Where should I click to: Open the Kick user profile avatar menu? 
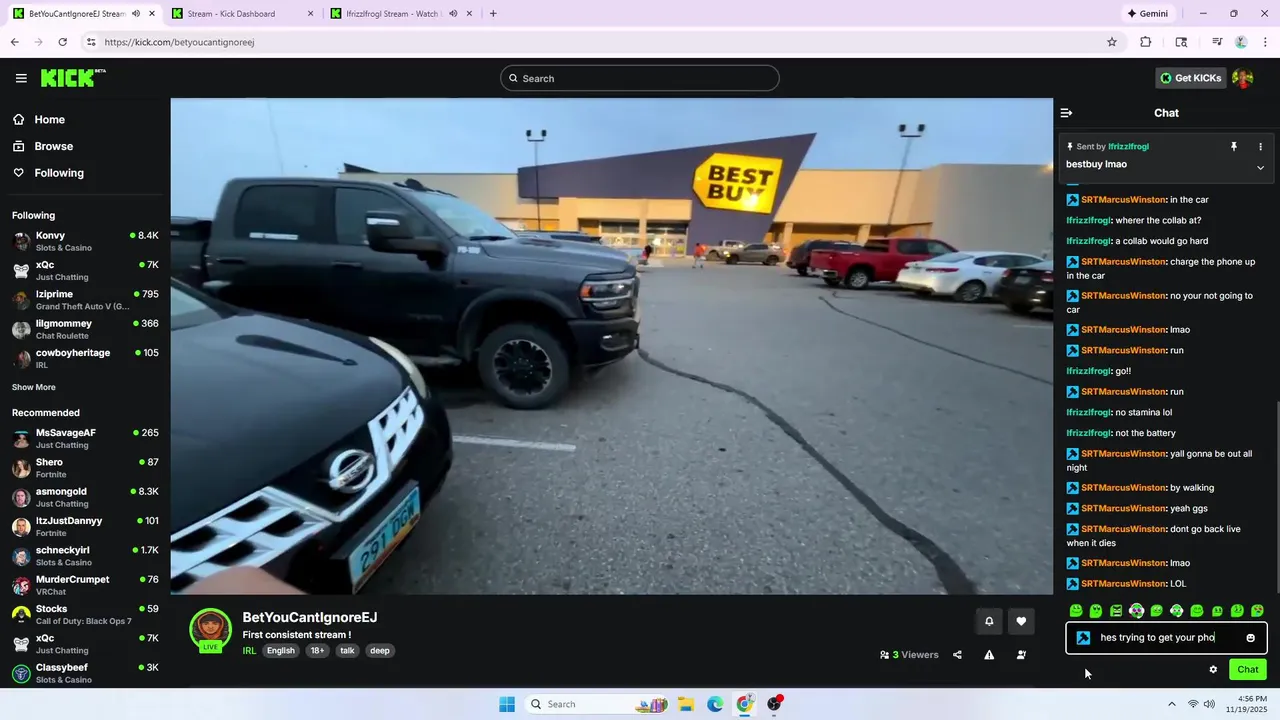tap(1243, 78)
